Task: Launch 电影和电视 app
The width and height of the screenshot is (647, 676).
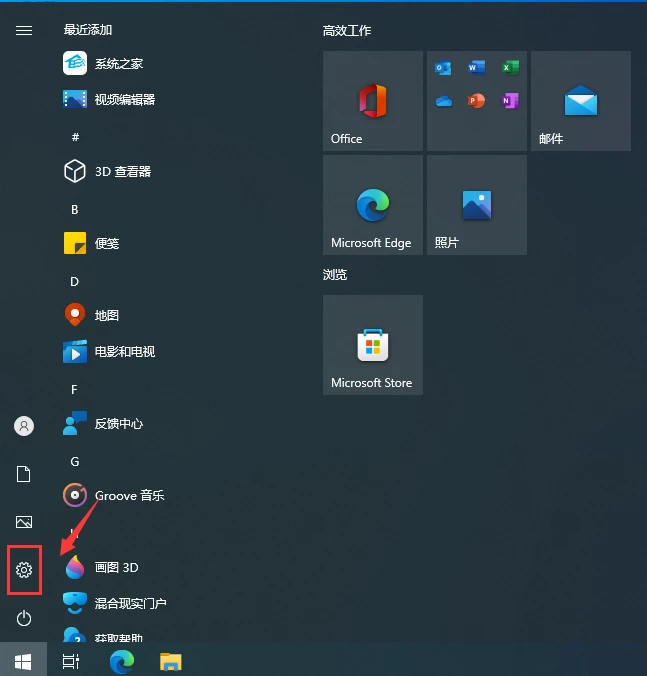Action: (109, 351)
